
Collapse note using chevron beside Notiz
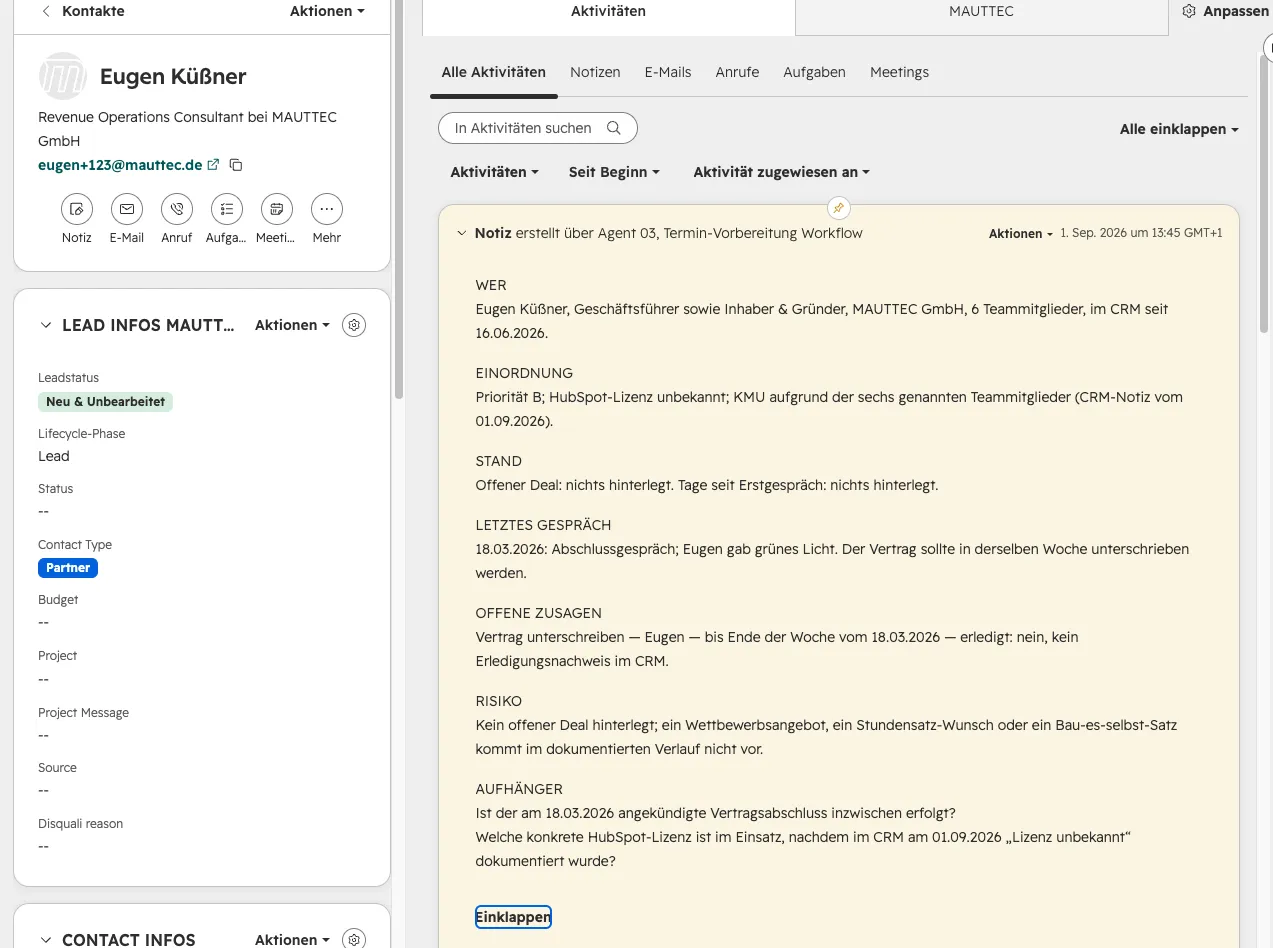(461, 233)
